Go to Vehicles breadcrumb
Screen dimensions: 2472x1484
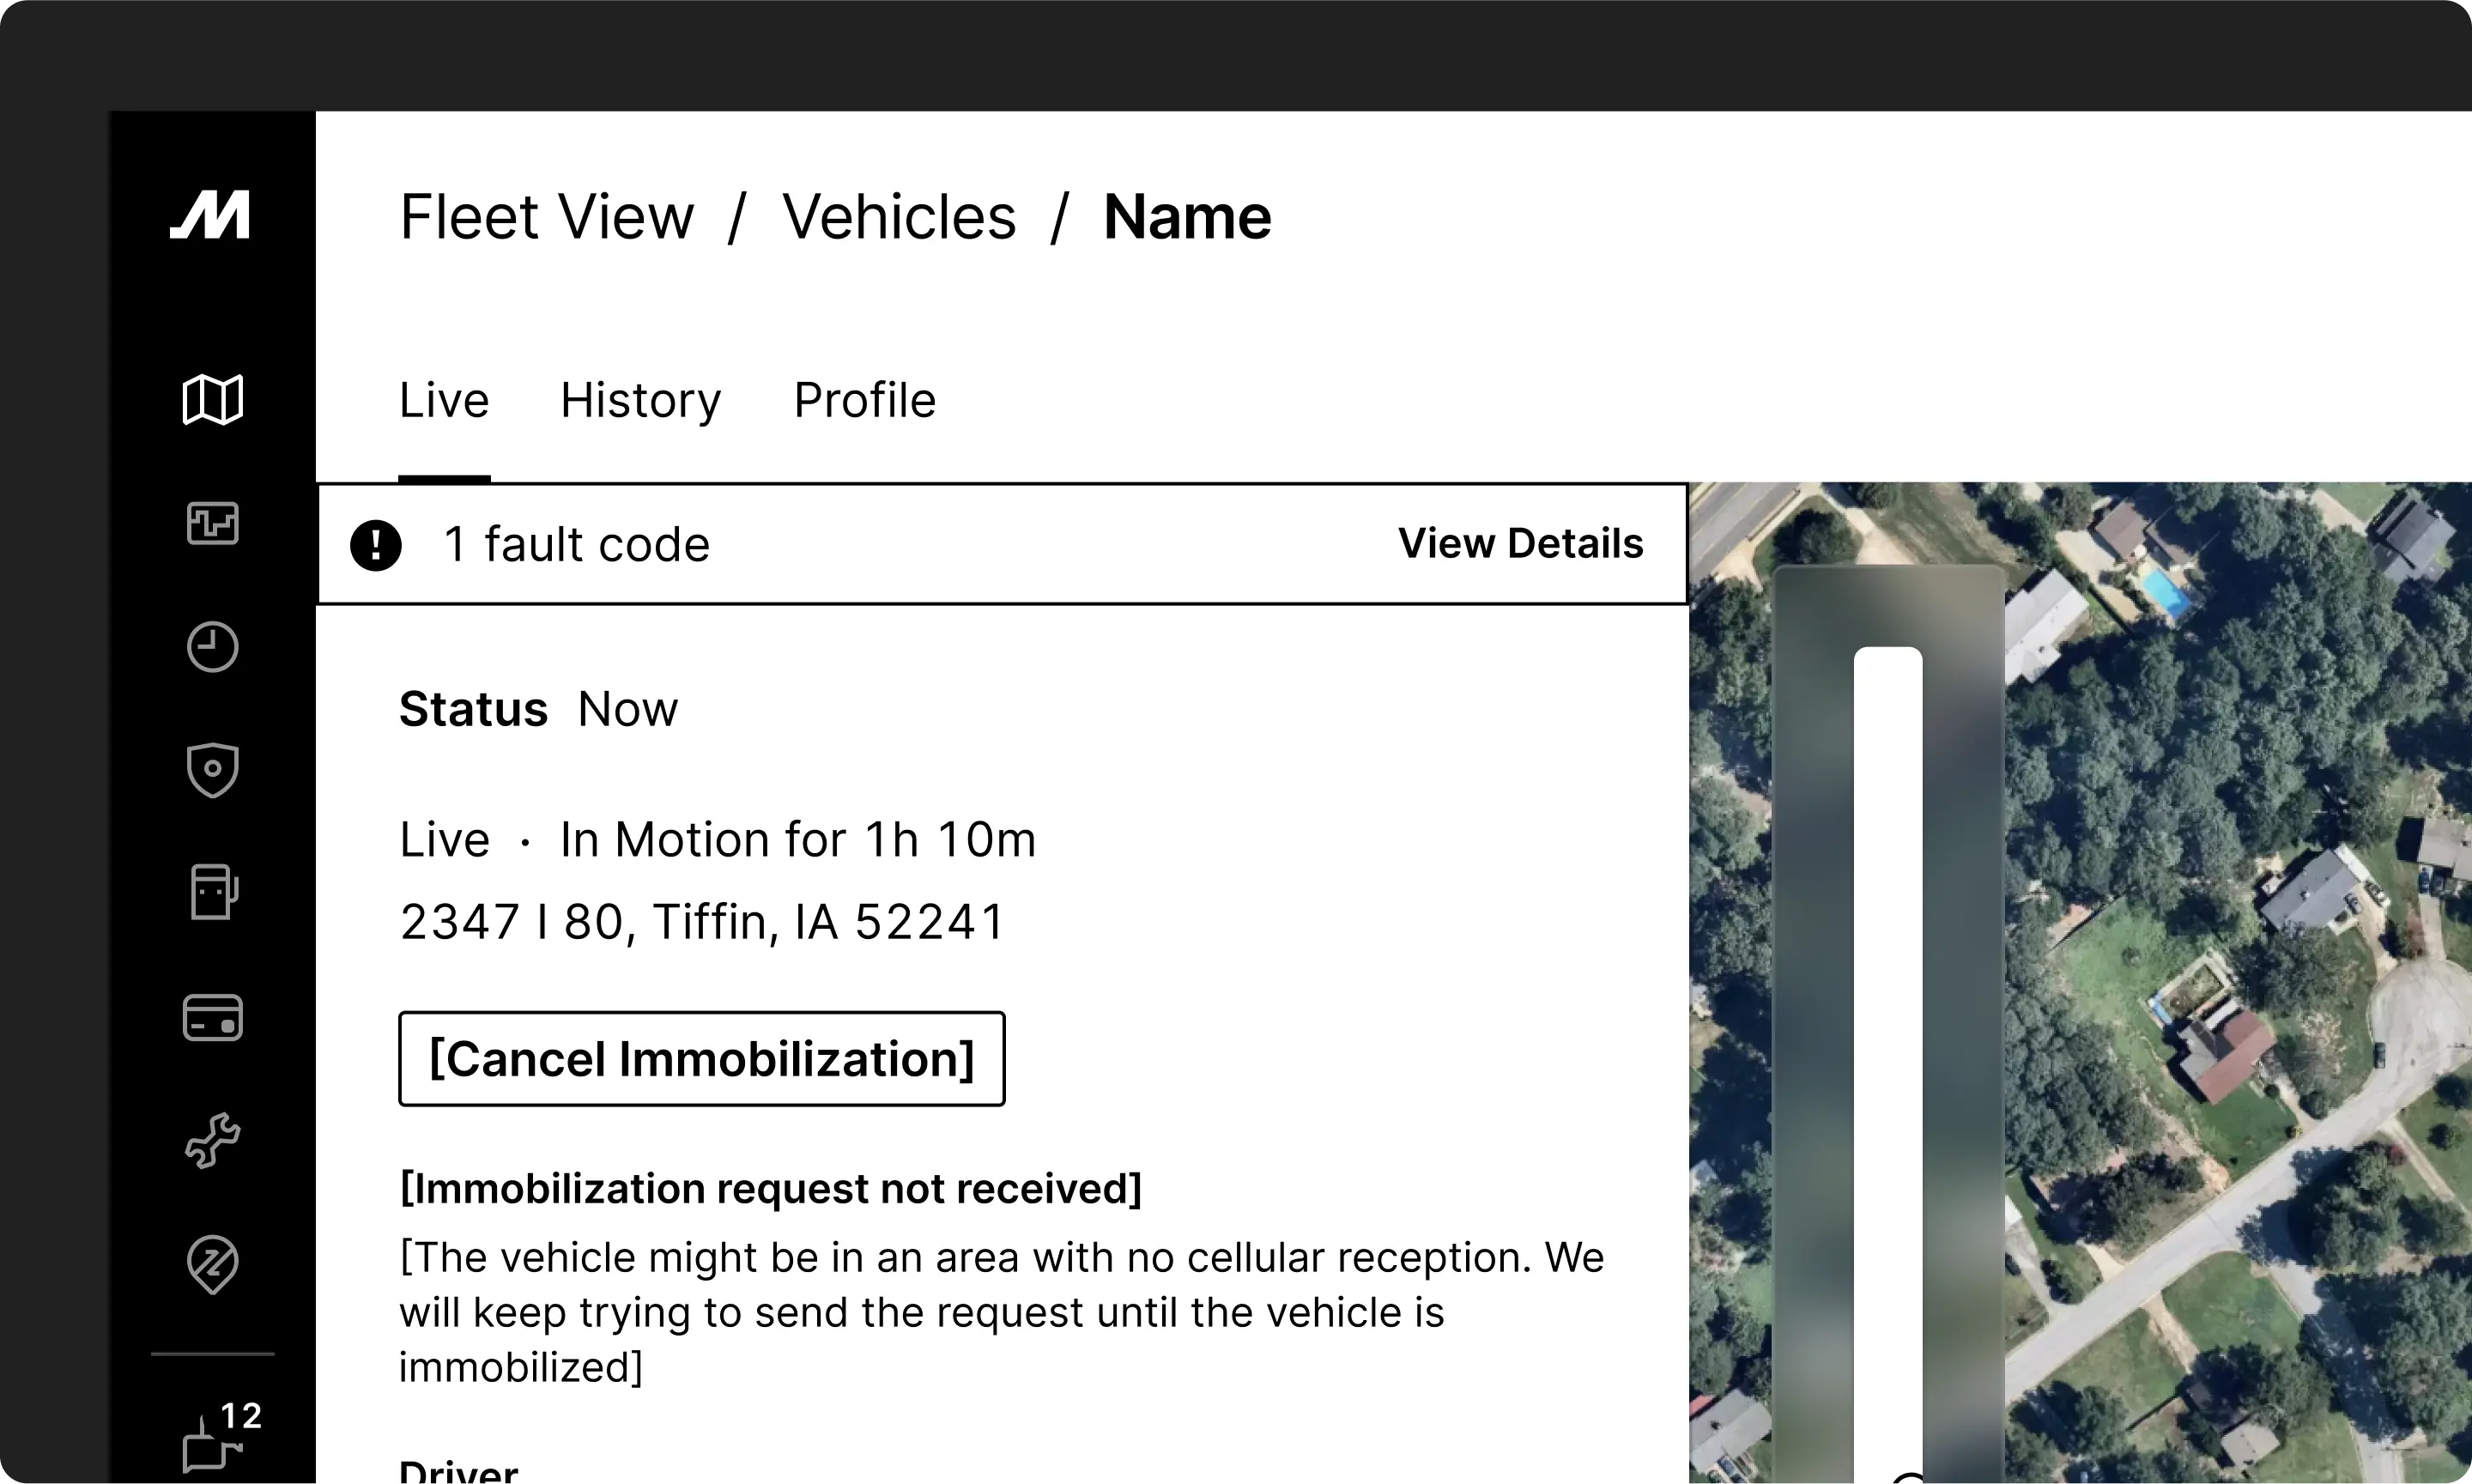click(x=898, y=217)
